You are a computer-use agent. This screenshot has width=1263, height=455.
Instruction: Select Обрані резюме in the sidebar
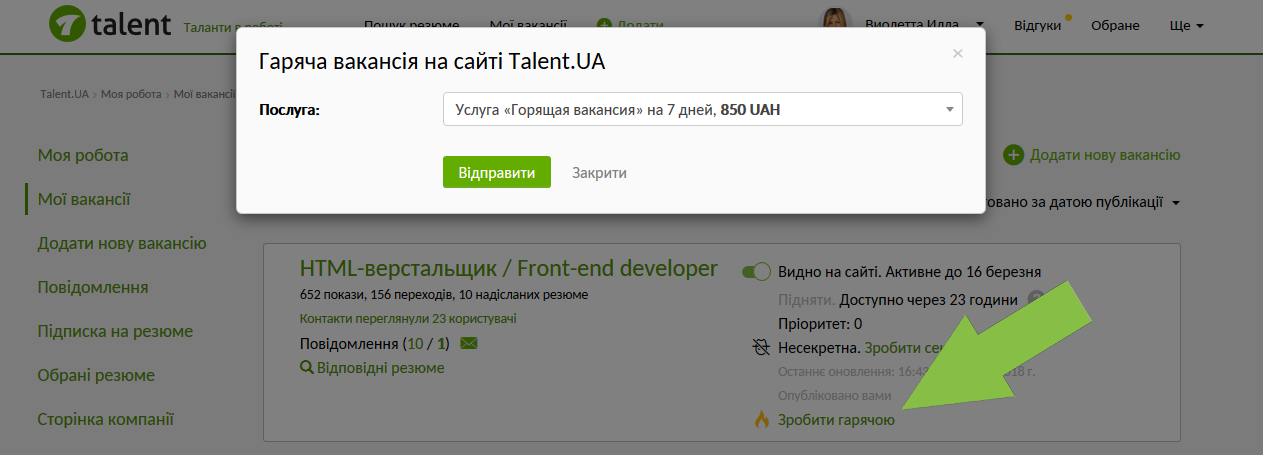[x=96, y=375]
